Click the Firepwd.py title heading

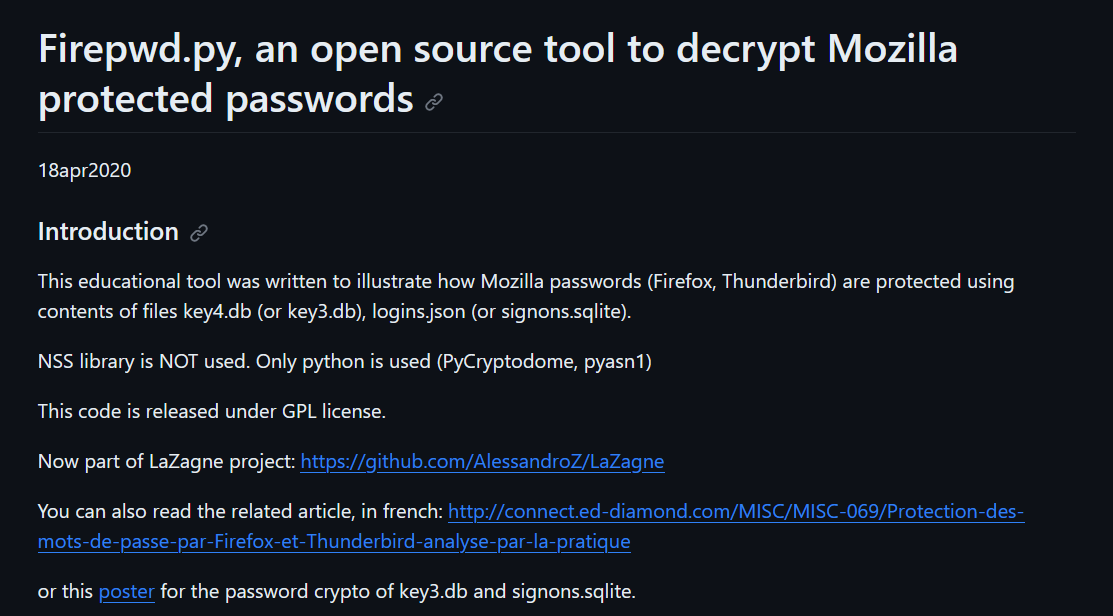coord(498,73)
